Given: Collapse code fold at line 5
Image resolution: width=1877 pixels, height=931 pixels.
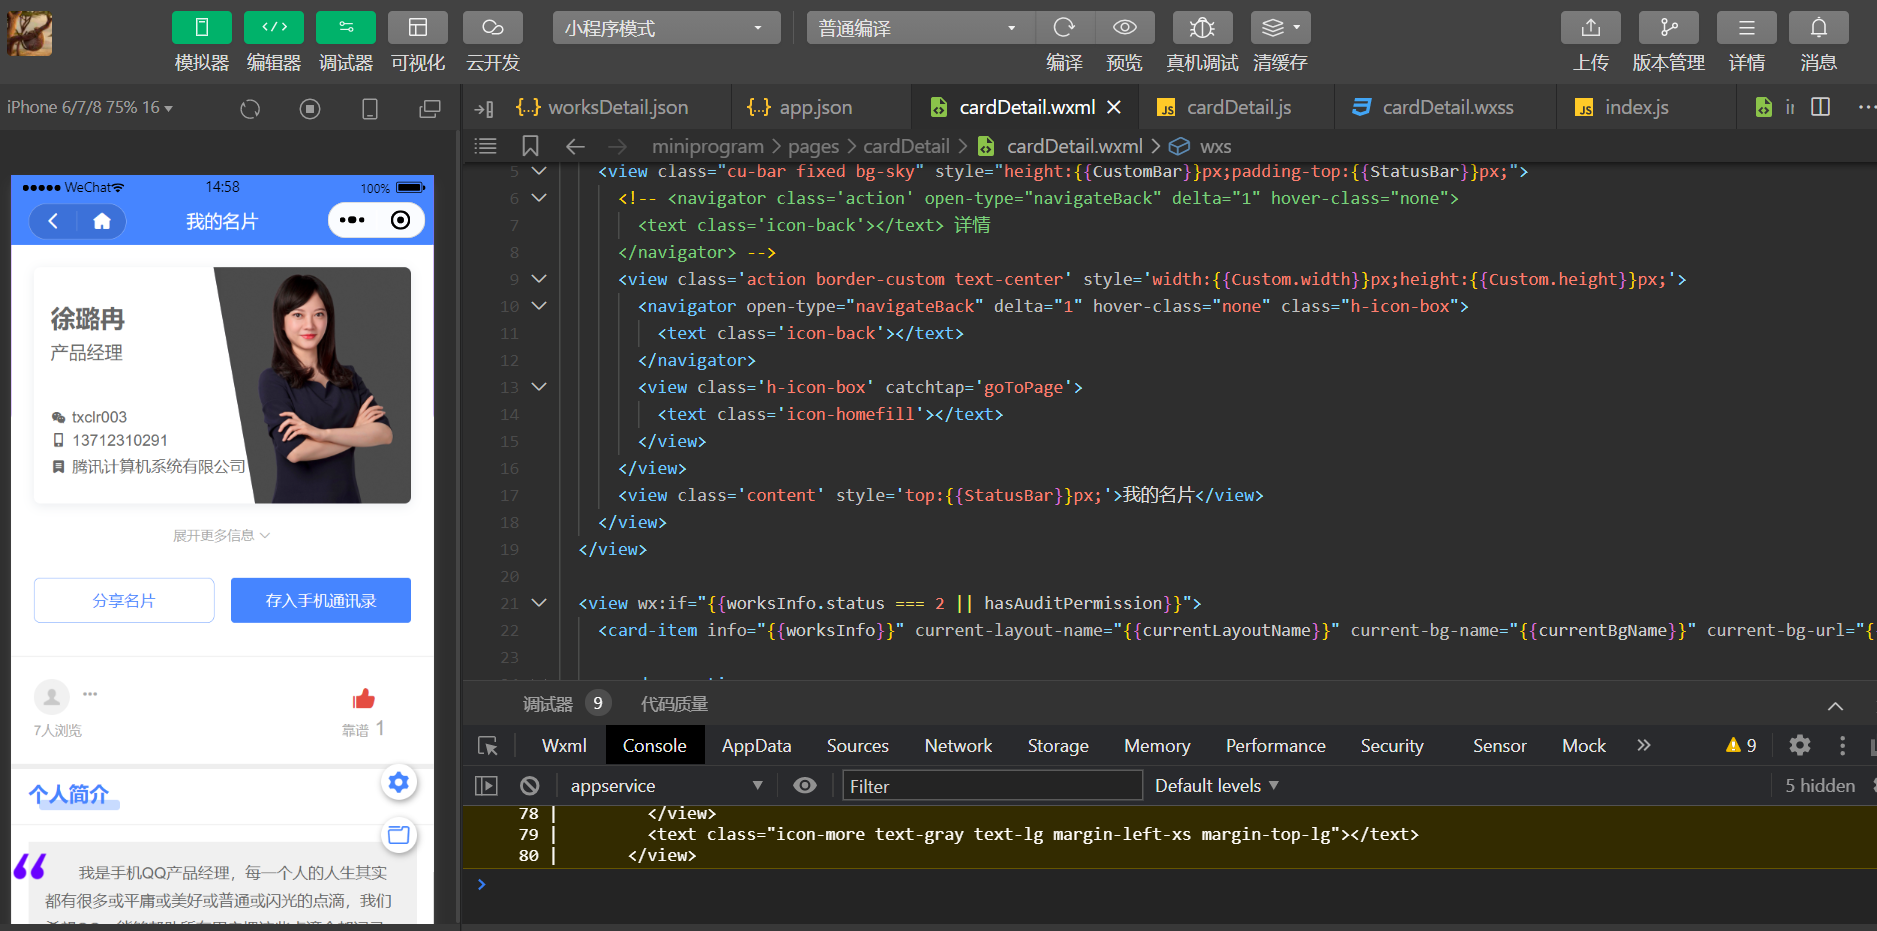Looking at the screenshot, I should coord(538,171).
